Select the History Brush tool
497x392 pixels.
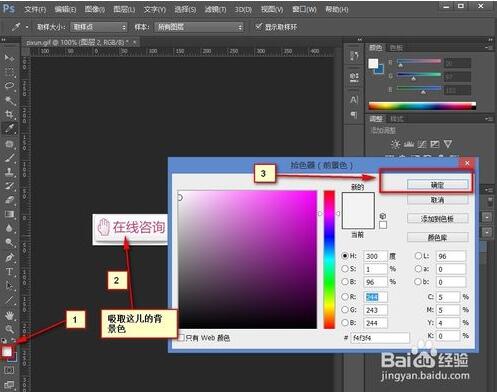(9, 186)
